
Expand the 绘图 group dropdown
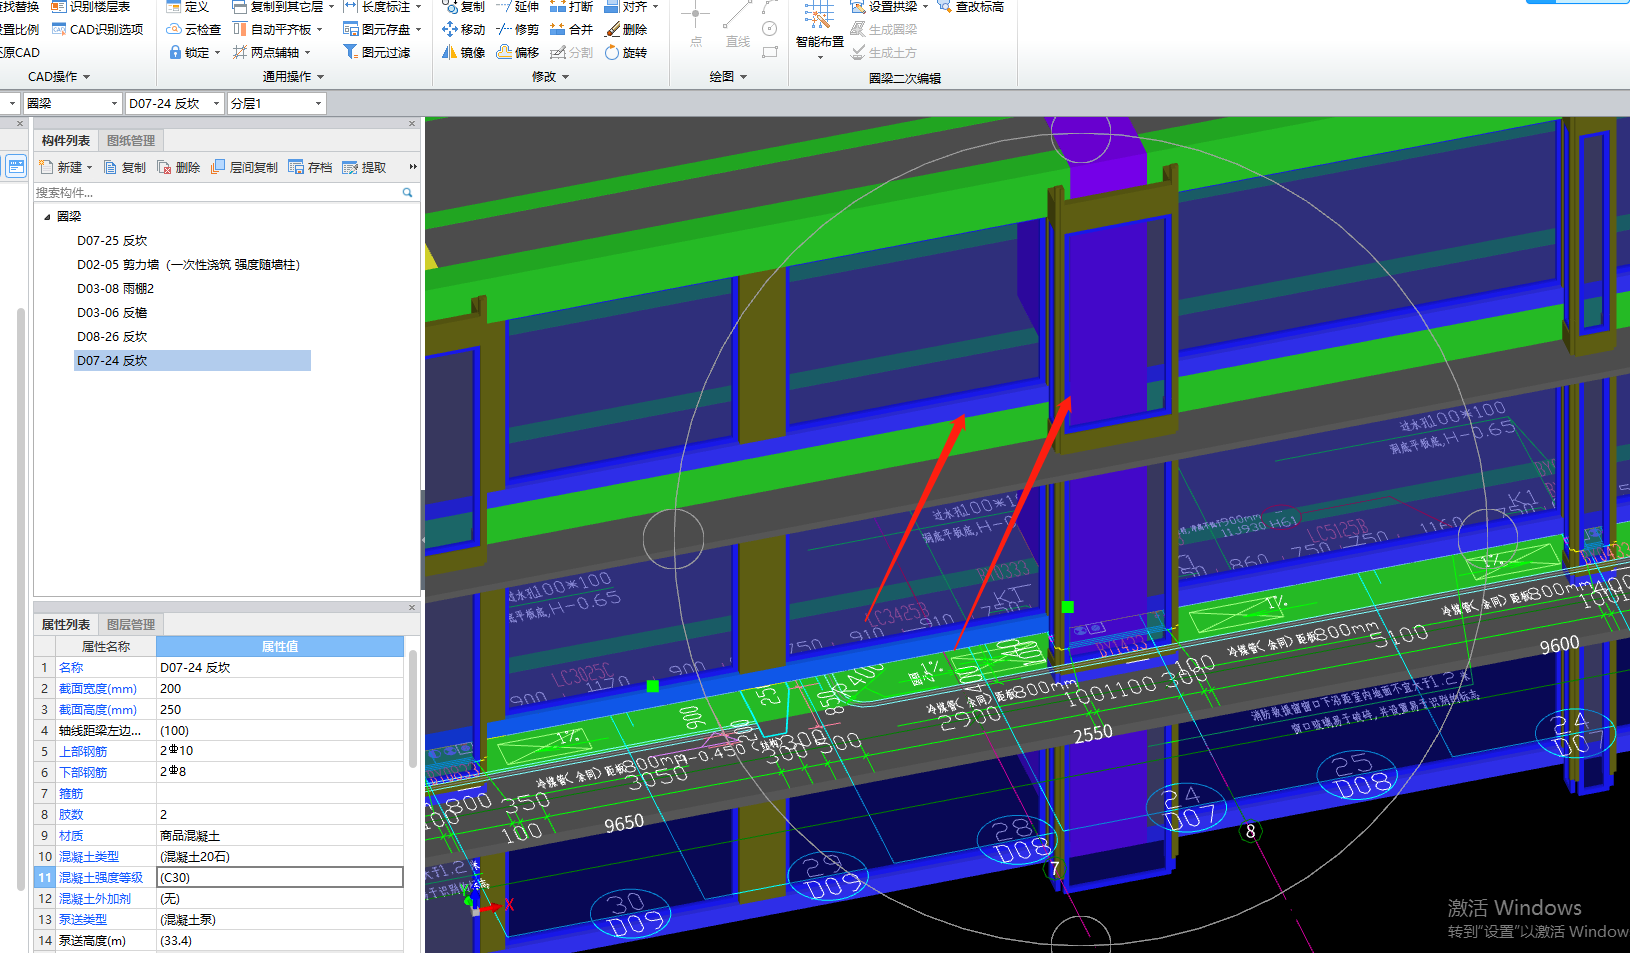click(x=728, y=76)
